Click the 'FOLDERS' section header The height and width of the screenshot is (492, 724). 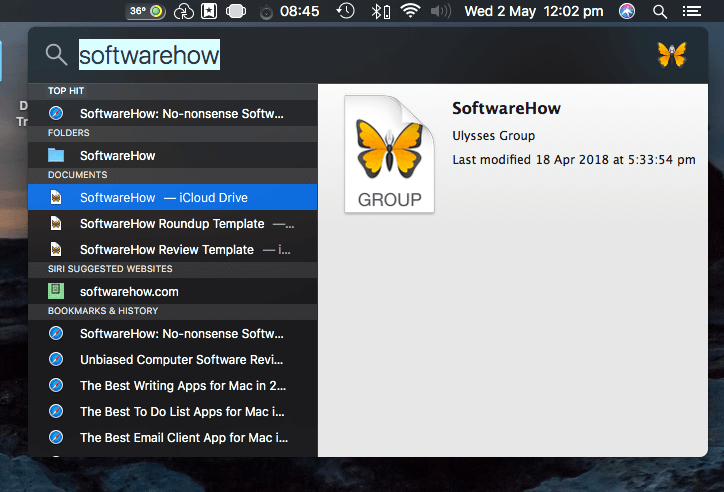point(69,133)
